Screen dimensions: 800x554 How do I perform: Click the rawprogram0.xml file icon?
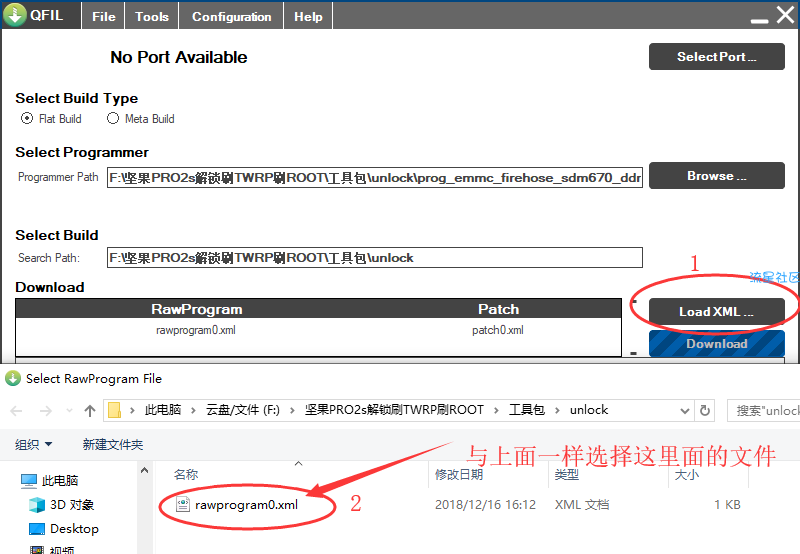click(183, 505)
